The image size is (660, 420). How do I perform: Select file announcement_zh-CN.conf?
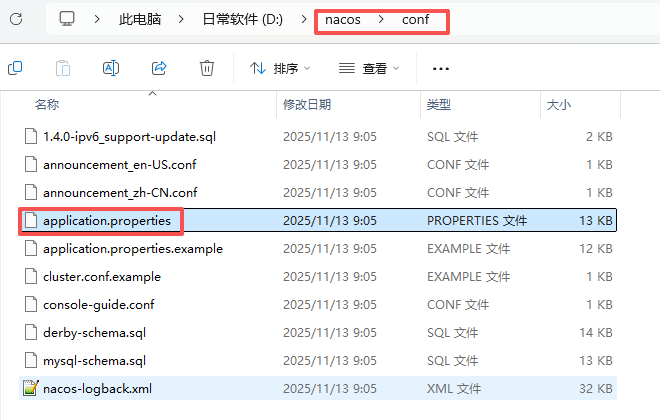pos(120,193)
